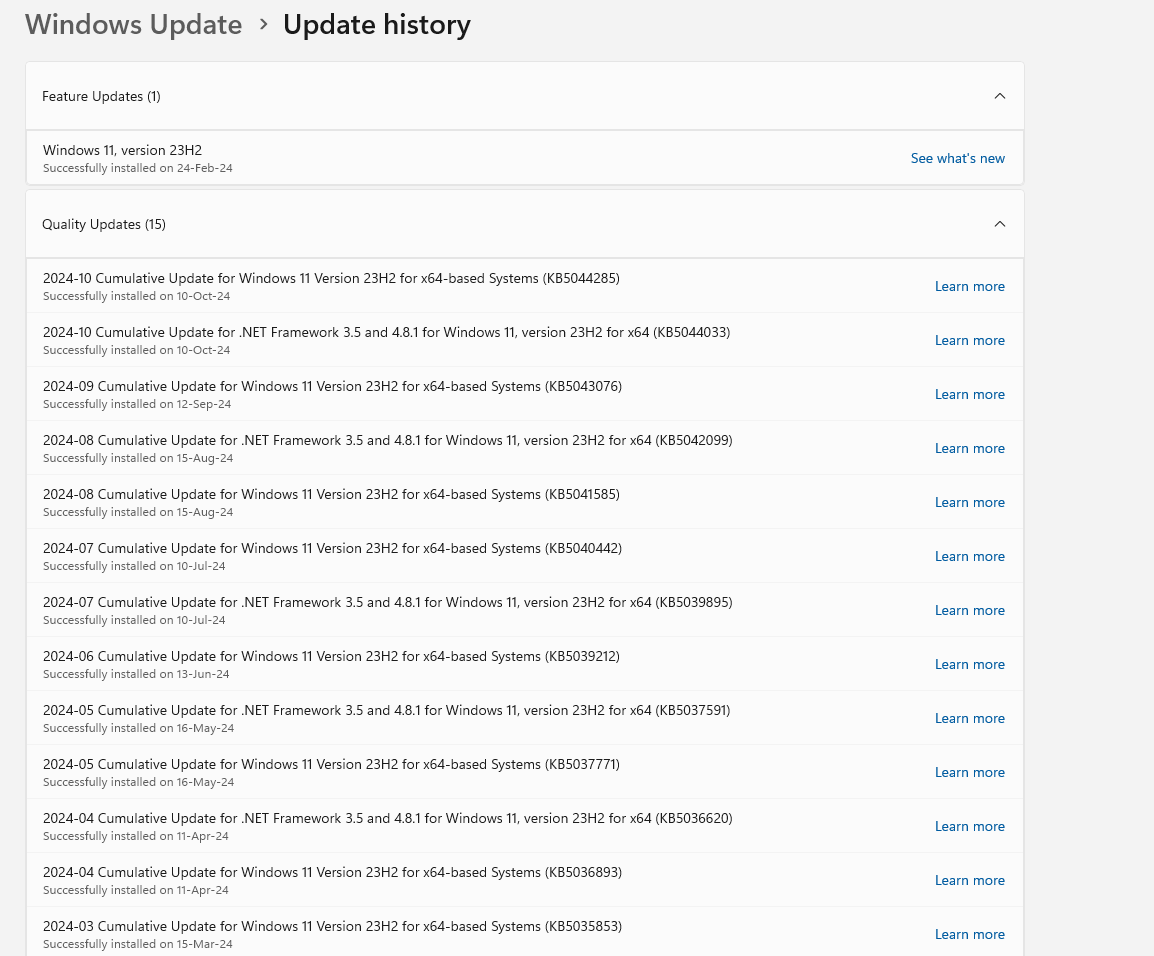The width and height of the screenshot is (1154, 956).
Task: Select the 2024-10 Cumulative Update KB5044285 title
Action: (331, 278)
